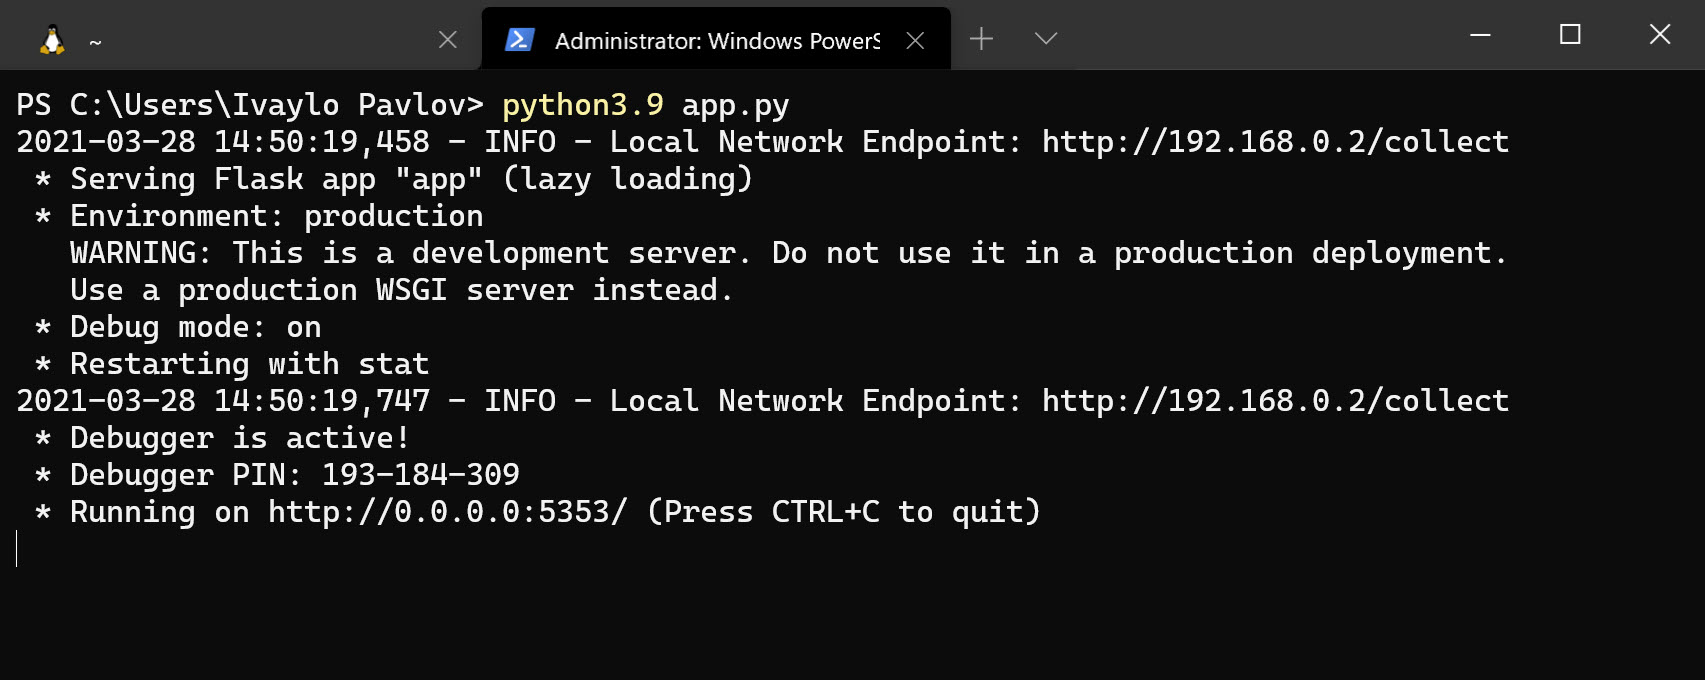Click the Linux penguin icon in first tab
The image size is (1705, 680).
(x=52, y=40)
